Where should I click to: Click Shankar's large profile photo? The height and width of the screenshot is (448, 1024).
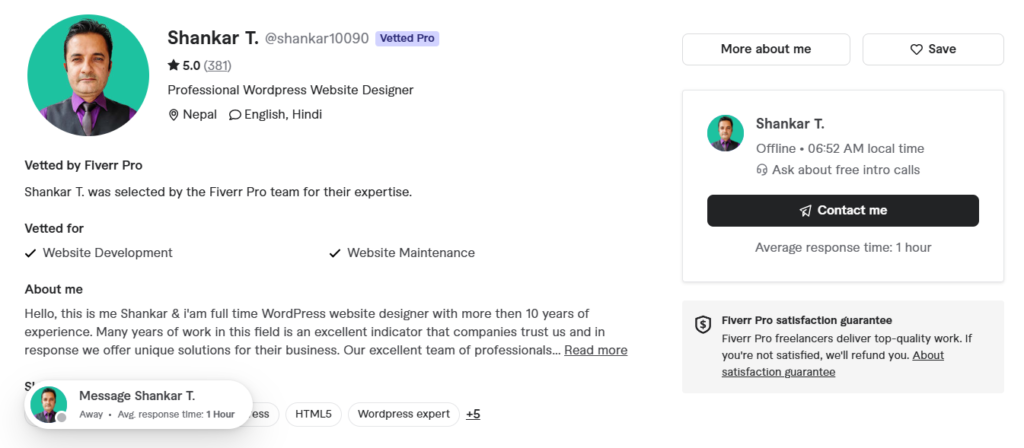pyautogui.click(x=88, y=74)
